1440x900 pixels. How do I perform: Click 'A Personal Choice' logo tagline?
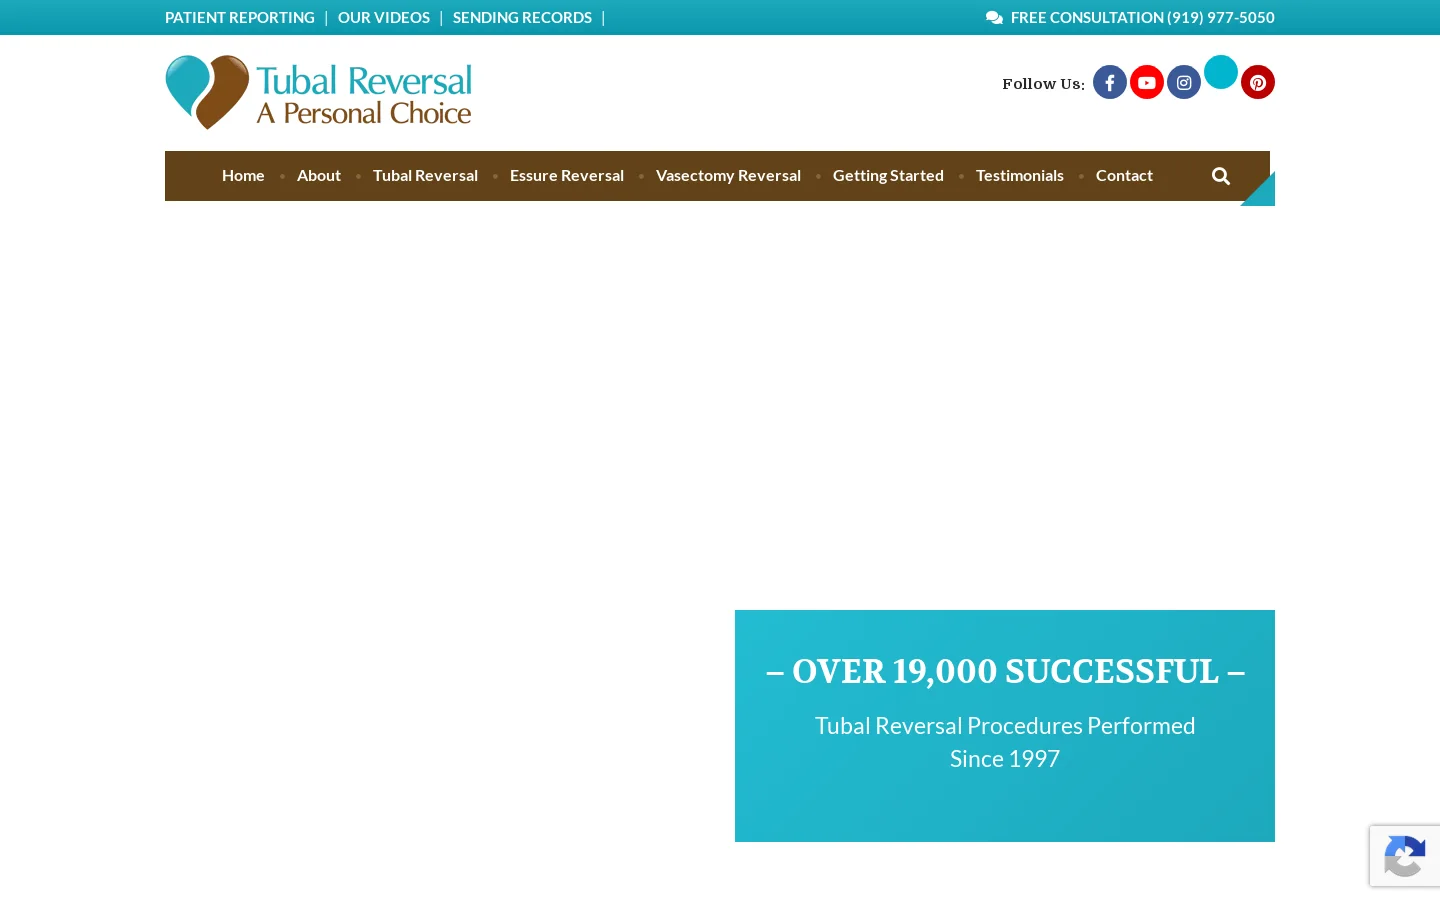pos(364,113)
